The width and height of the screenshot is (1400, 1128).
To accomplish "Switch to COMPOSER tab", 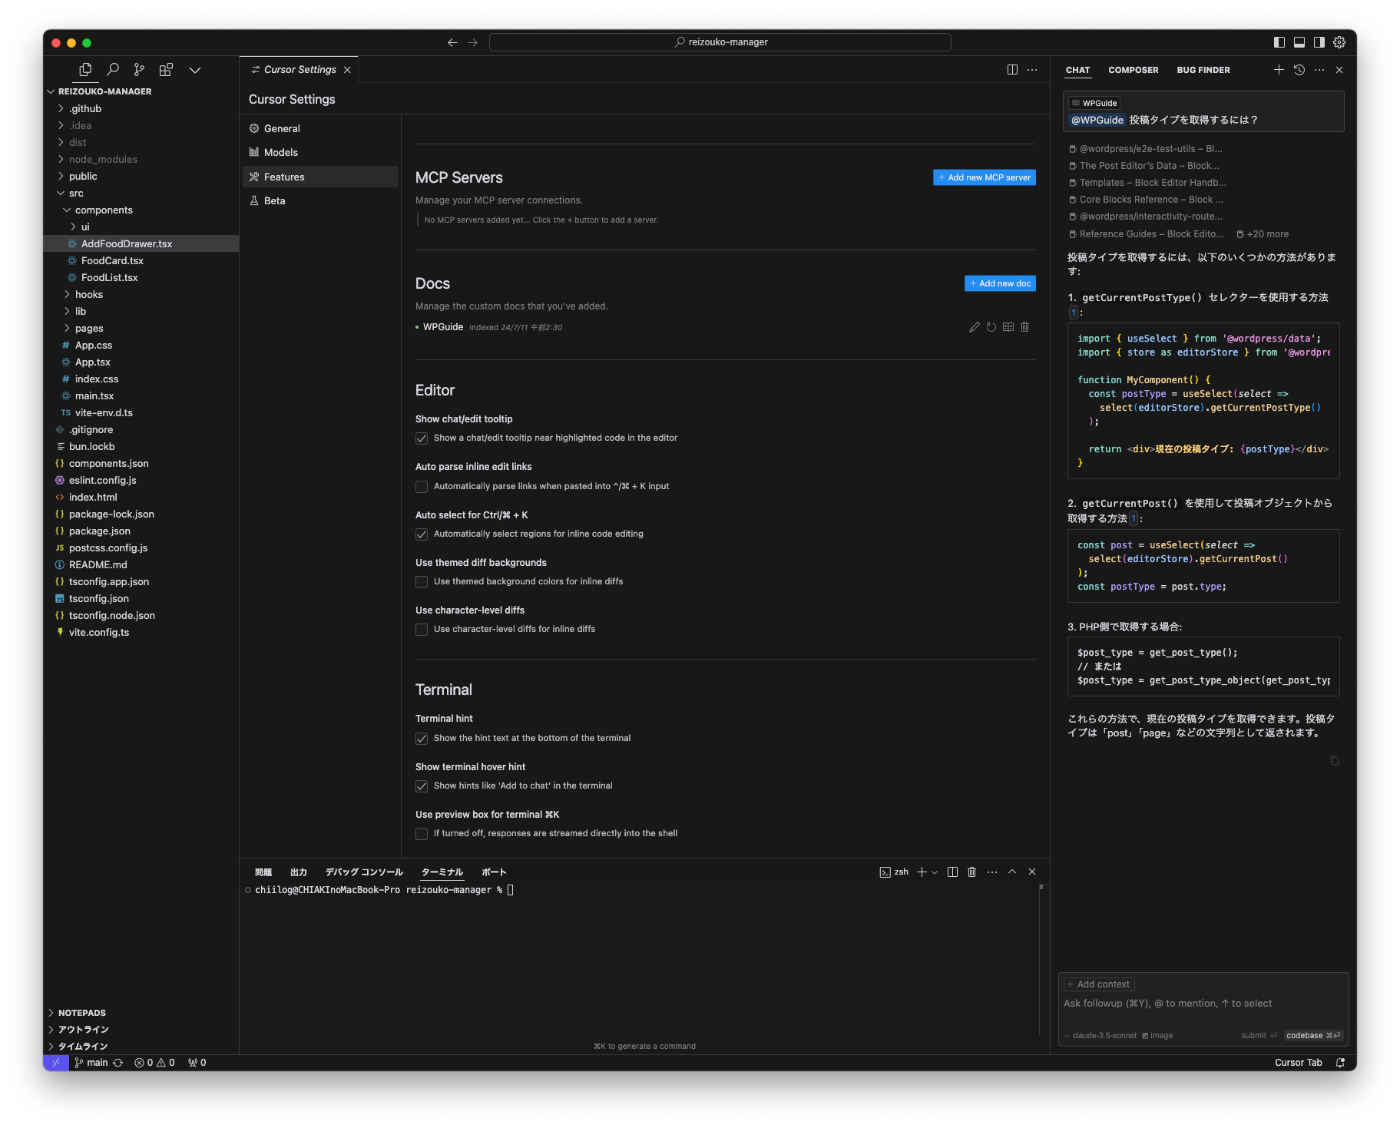I will (x=1133, y=70).
